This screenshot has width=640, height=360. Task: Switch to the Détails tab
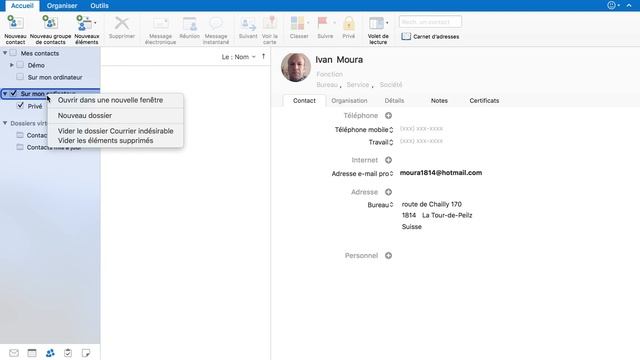click(394, 100)
